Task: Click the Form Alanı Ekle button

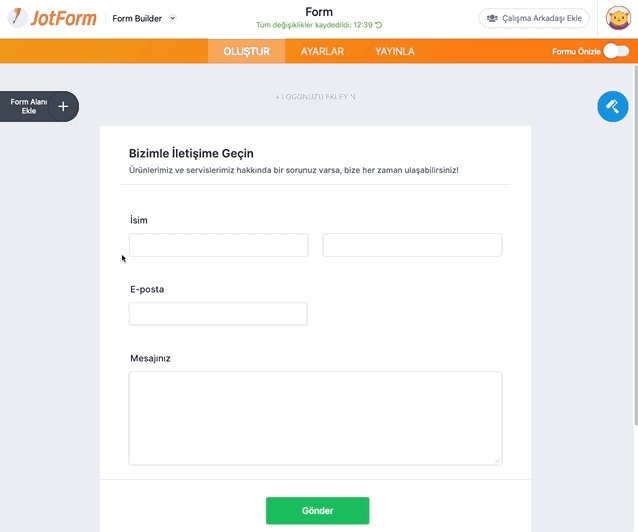Action: (39, 106)
